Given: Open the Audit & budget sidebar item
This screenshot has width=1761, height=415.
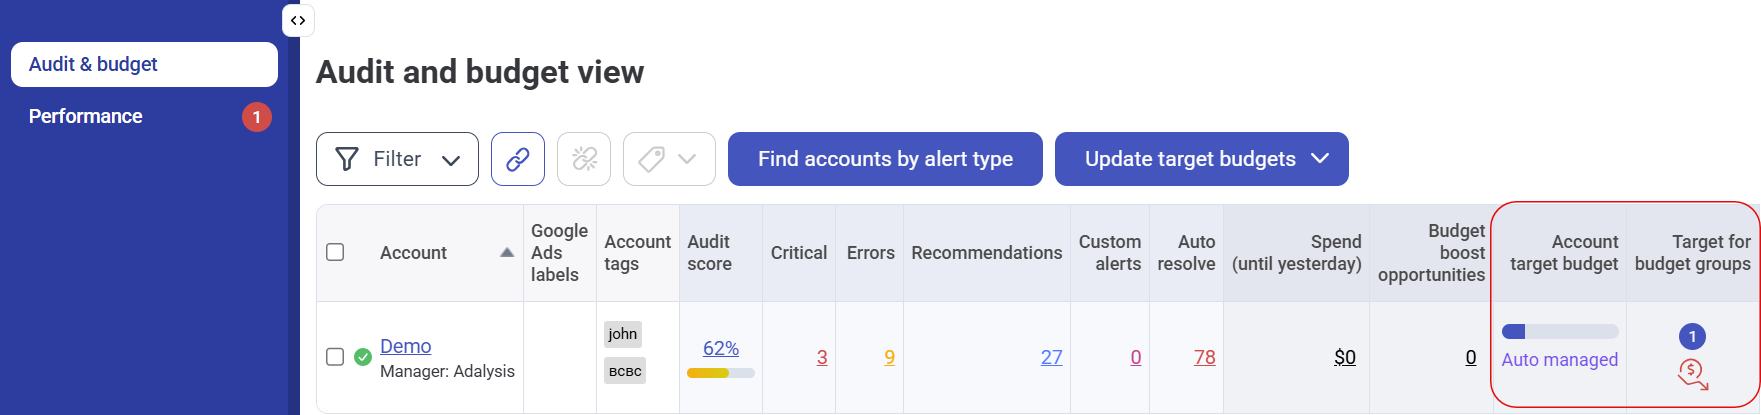Looking at the screenshot, I should tap(144, 64).
